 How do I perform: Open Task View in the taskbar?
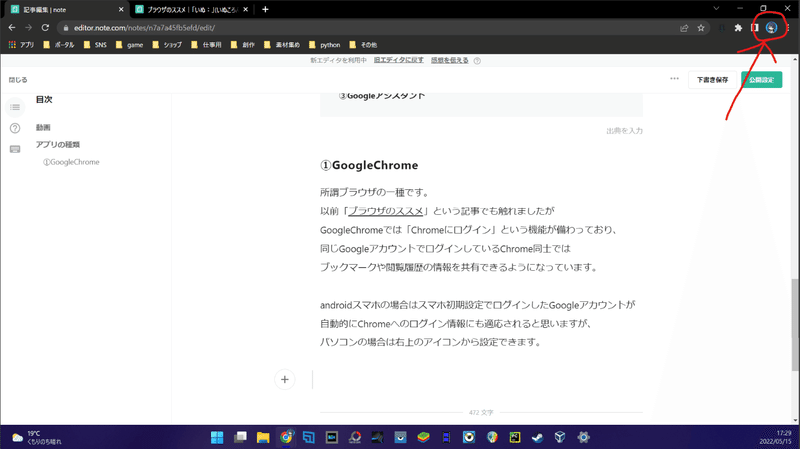240,437
